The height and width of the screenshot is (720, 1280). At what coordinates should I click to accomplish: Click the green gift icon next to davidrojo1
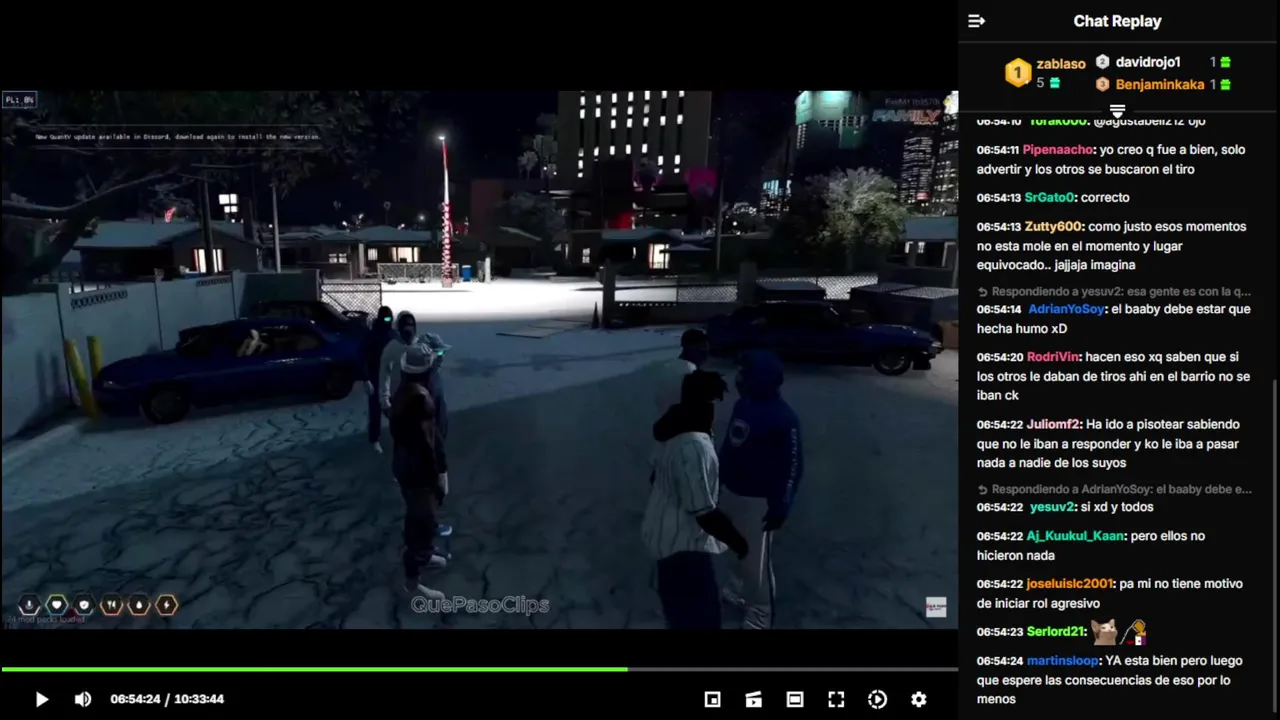coord(1225,62)
